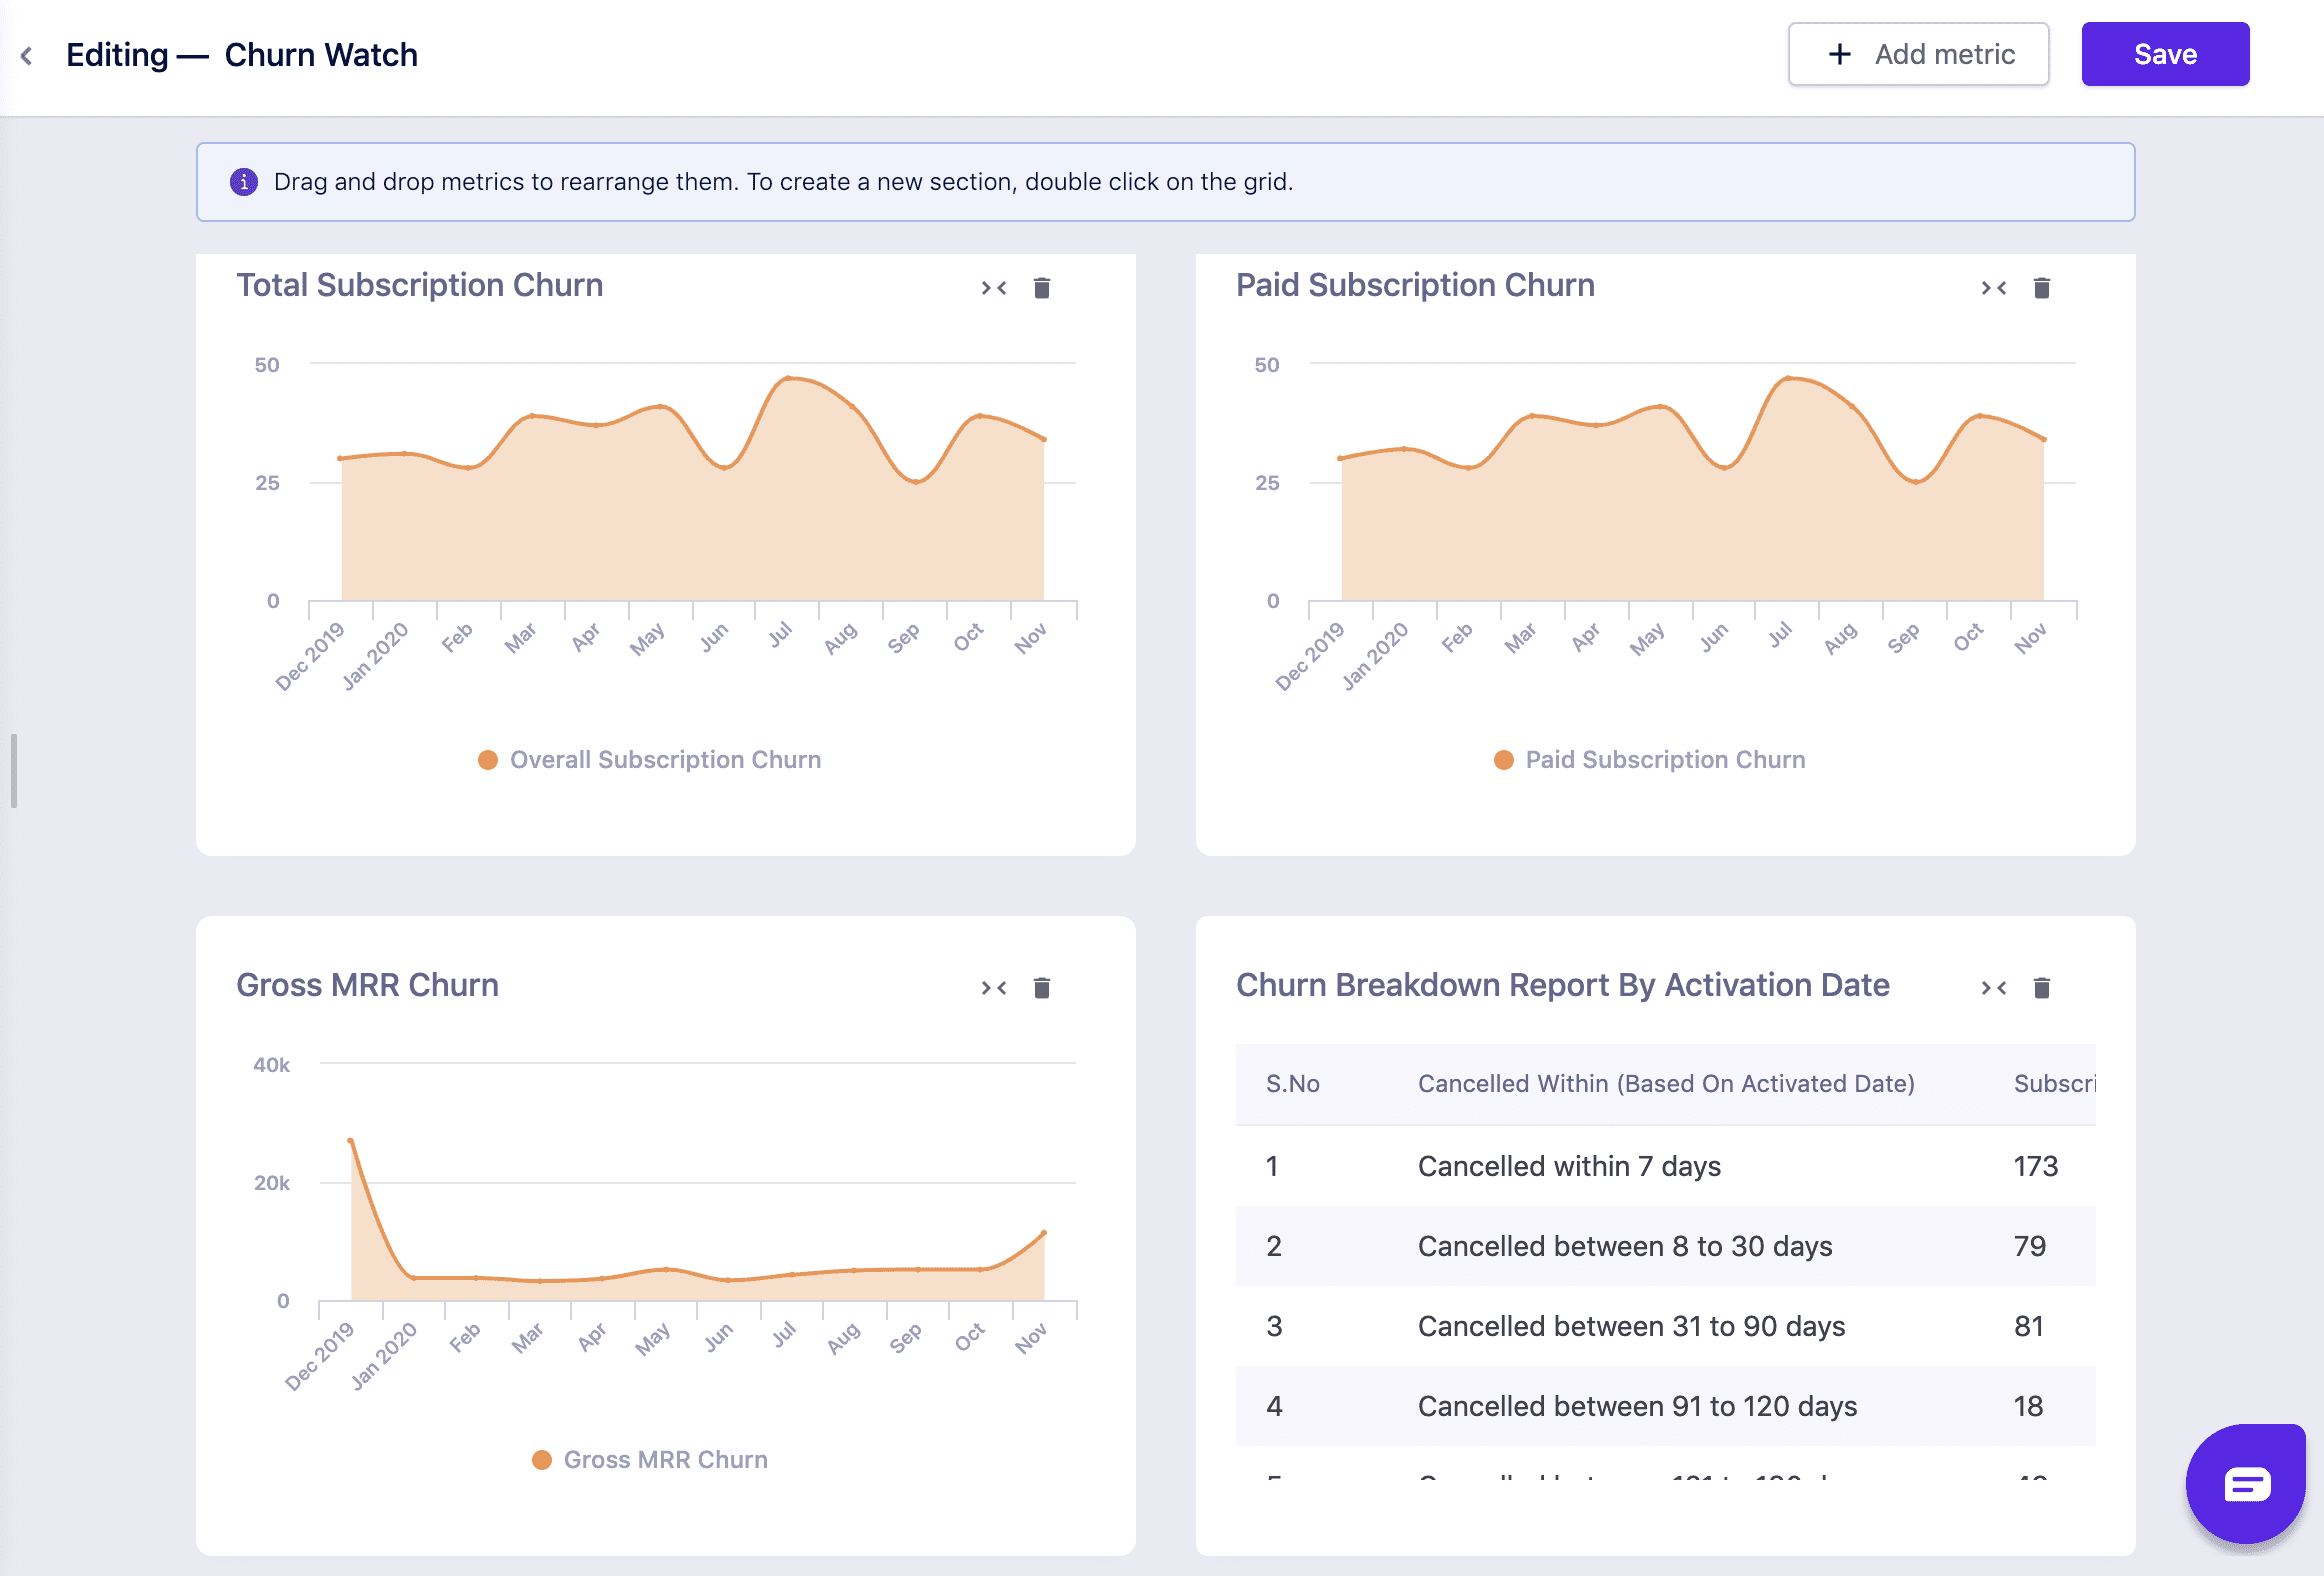Collapse Gross MRR Churn chart panel
This screenshot has height=1576, width=2324.
[x=994, y=985]
